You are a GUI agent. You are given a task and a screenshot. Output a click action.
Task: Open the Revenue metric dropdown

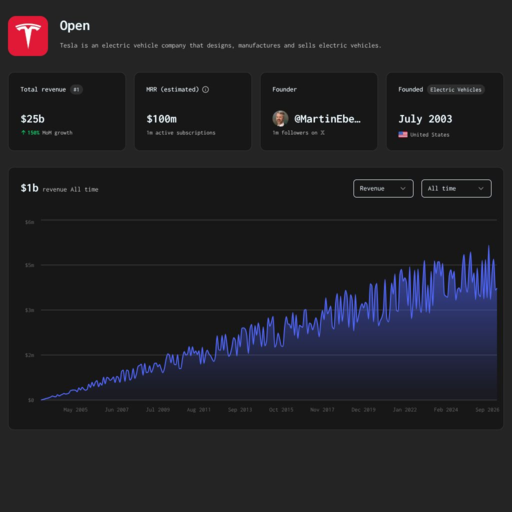click(383, 189)
